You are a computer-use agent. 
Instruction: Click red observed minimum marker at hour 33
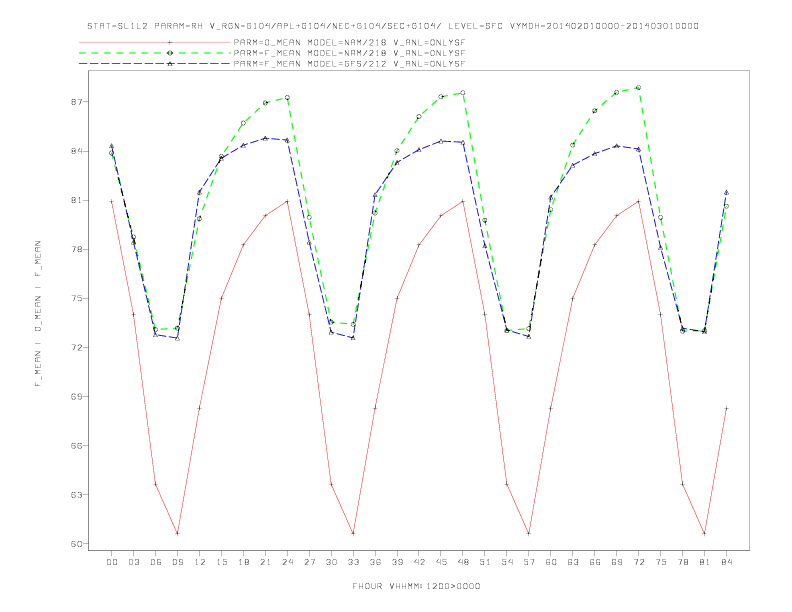(353, 533)
